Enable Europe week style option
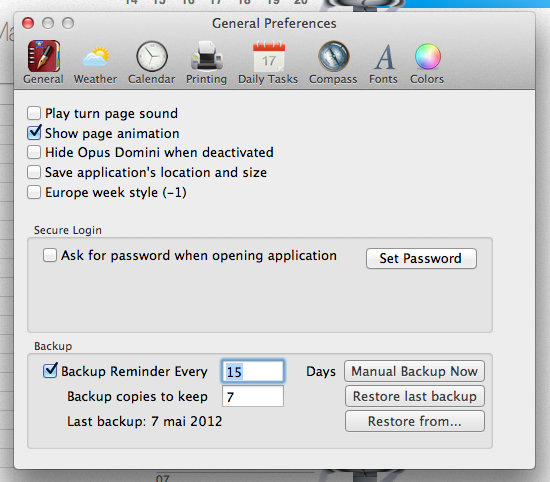The height and width of the screenshot is (482, 550). 34,192
